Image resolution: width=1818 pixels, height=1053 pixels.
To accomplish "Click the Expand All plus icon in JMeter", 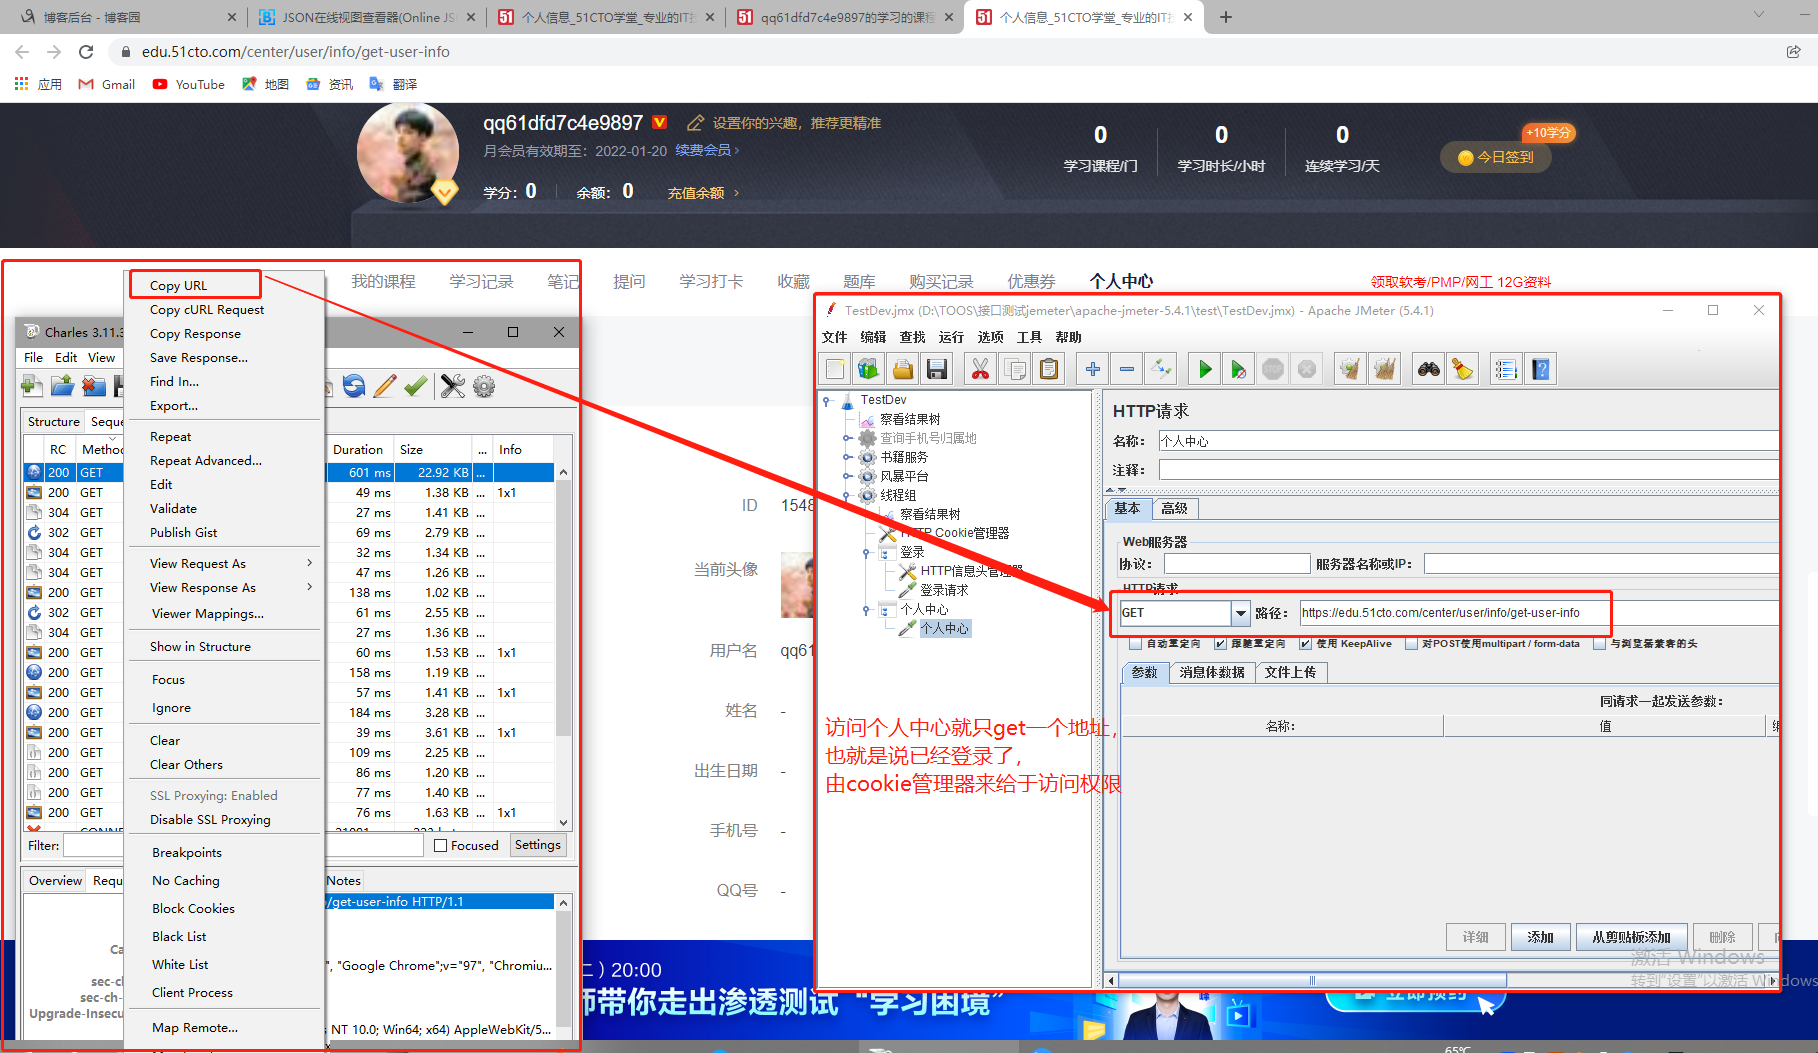I will point(1093,370).
